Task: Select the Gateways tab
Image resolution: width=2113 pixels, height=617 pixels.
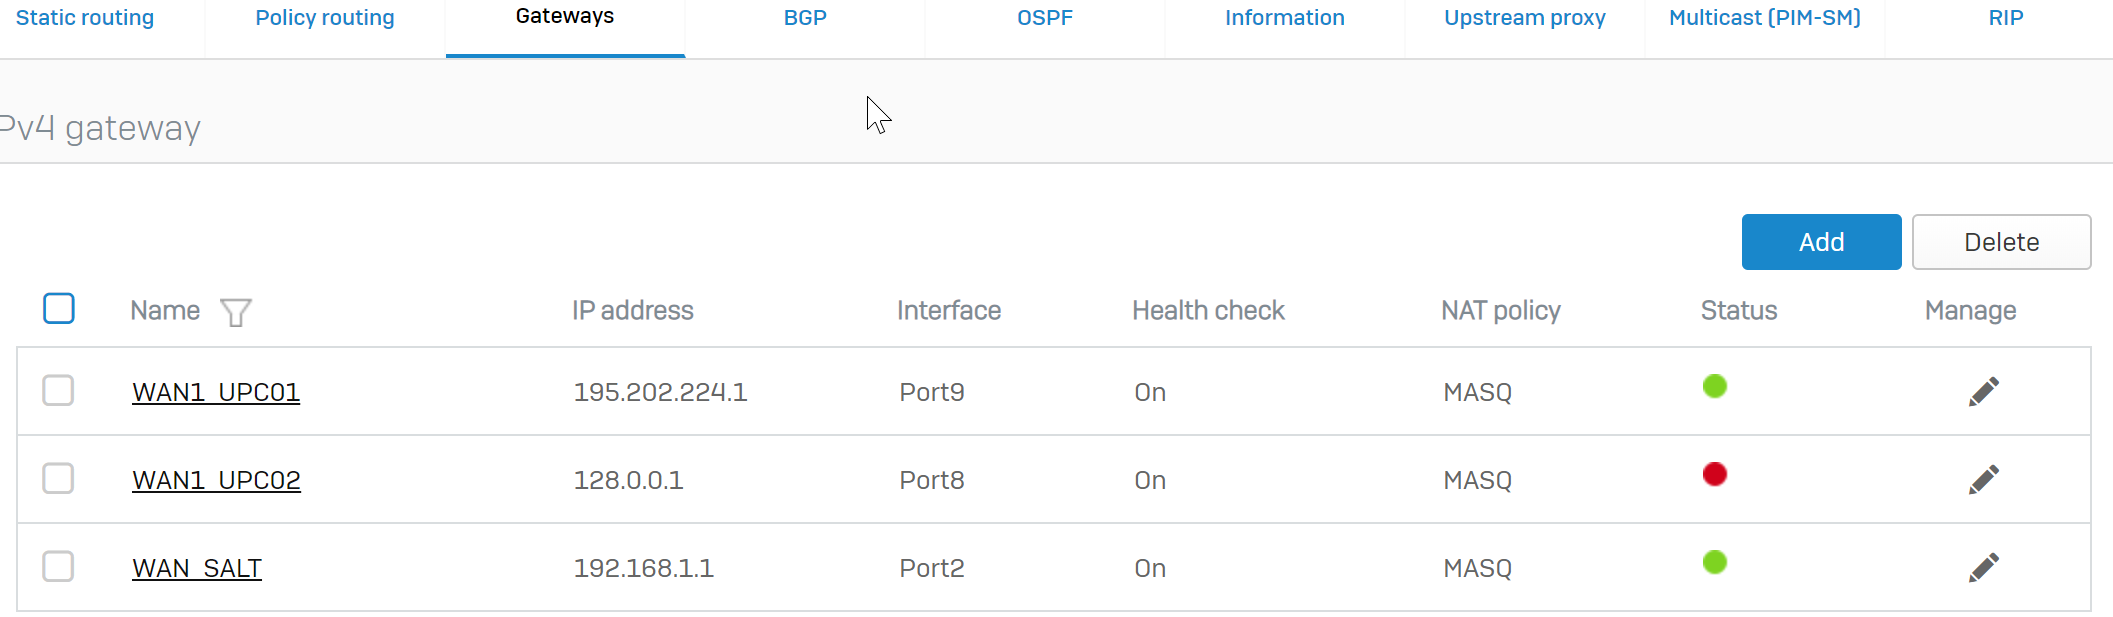Action: point(565,16)
